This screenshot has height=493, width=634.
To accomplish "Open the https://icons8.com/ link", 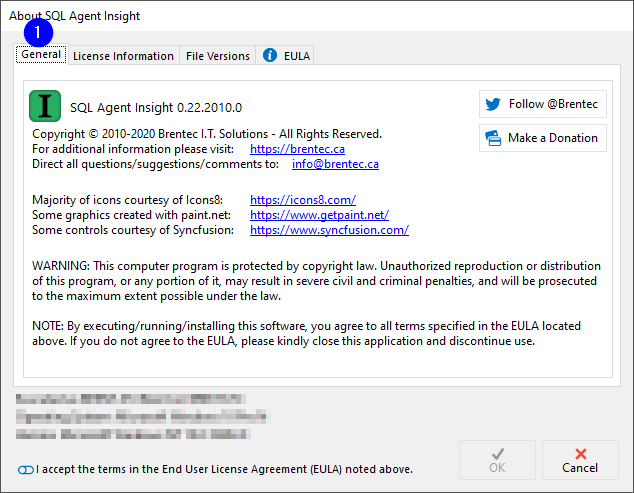I will click(303, 200).
